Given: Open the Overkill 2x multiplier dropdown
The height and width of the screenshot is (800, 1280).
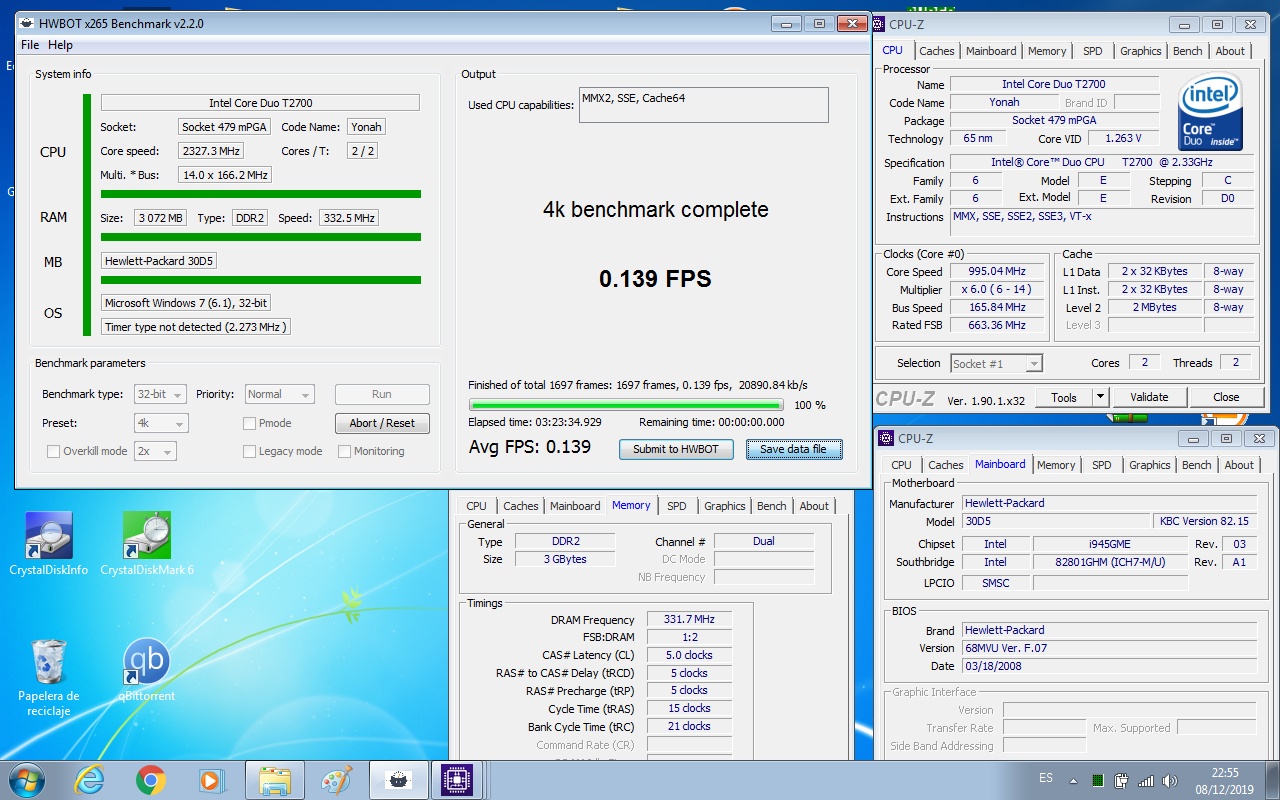Looking at the screenshot, I should 155,451.
